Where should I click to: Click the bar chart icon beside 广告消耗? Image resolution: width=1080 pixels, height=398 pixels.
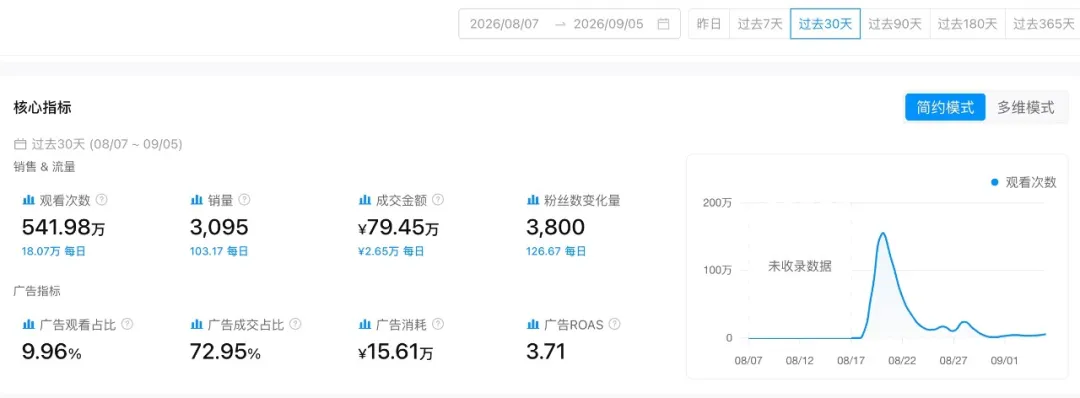pos(365,324)
